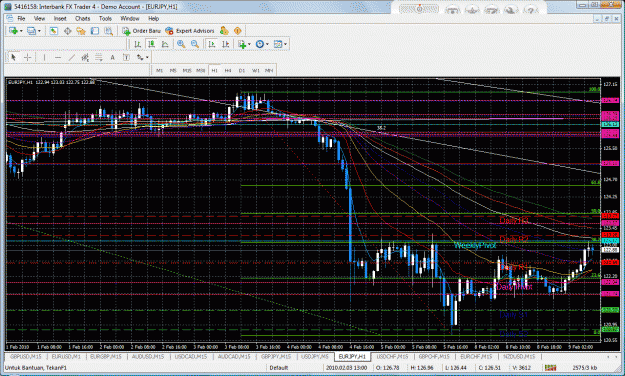Switch to M1 timeframe
Viewport: 625px width, 376px height.
[x=159, y=71]
